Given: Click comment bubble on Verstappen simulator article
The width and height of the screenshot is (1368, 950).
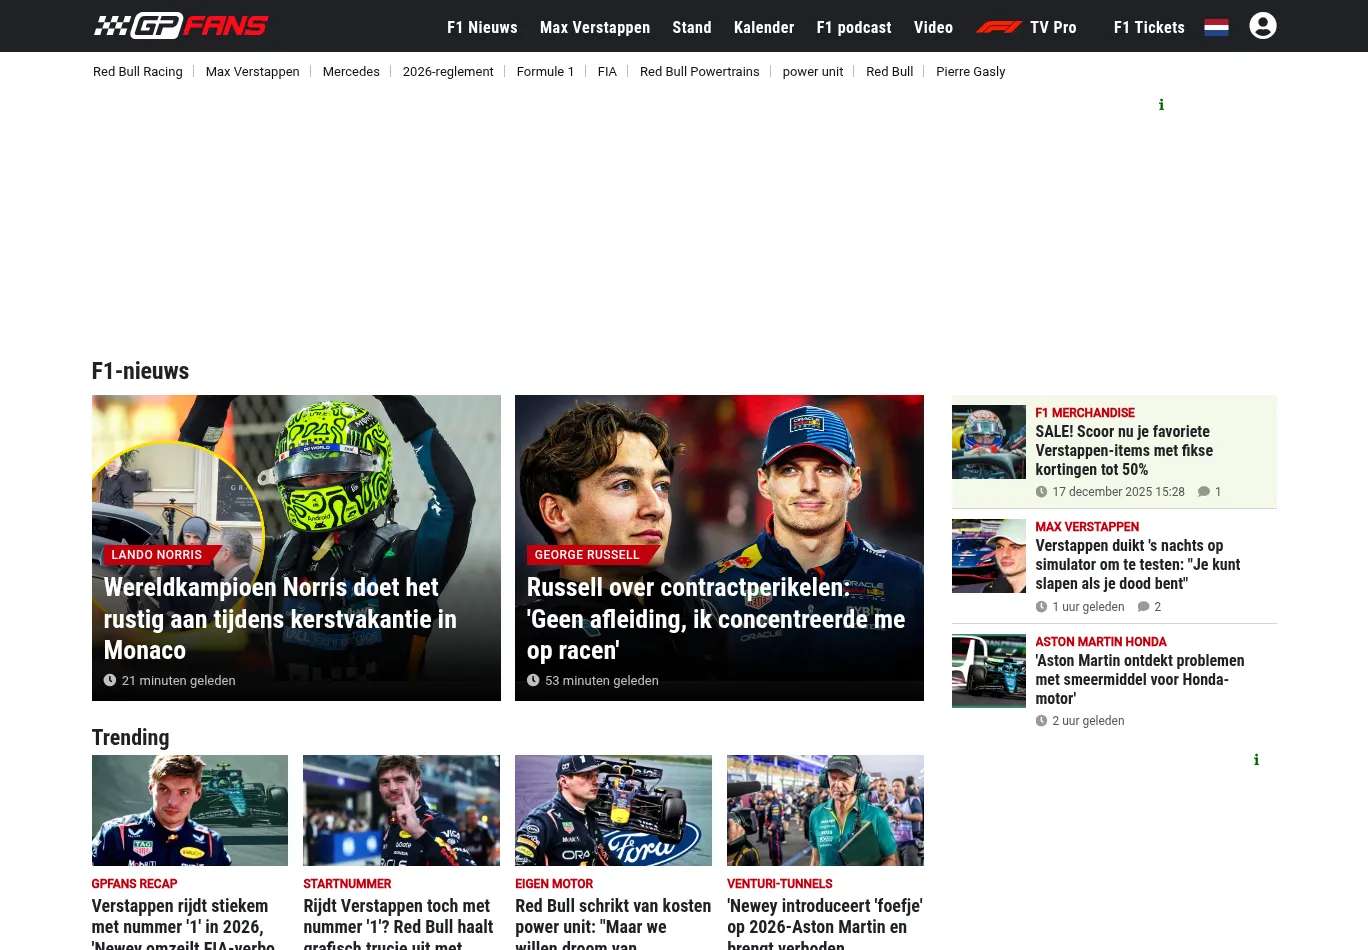Looking at the screenshot, I should 1143,607.
